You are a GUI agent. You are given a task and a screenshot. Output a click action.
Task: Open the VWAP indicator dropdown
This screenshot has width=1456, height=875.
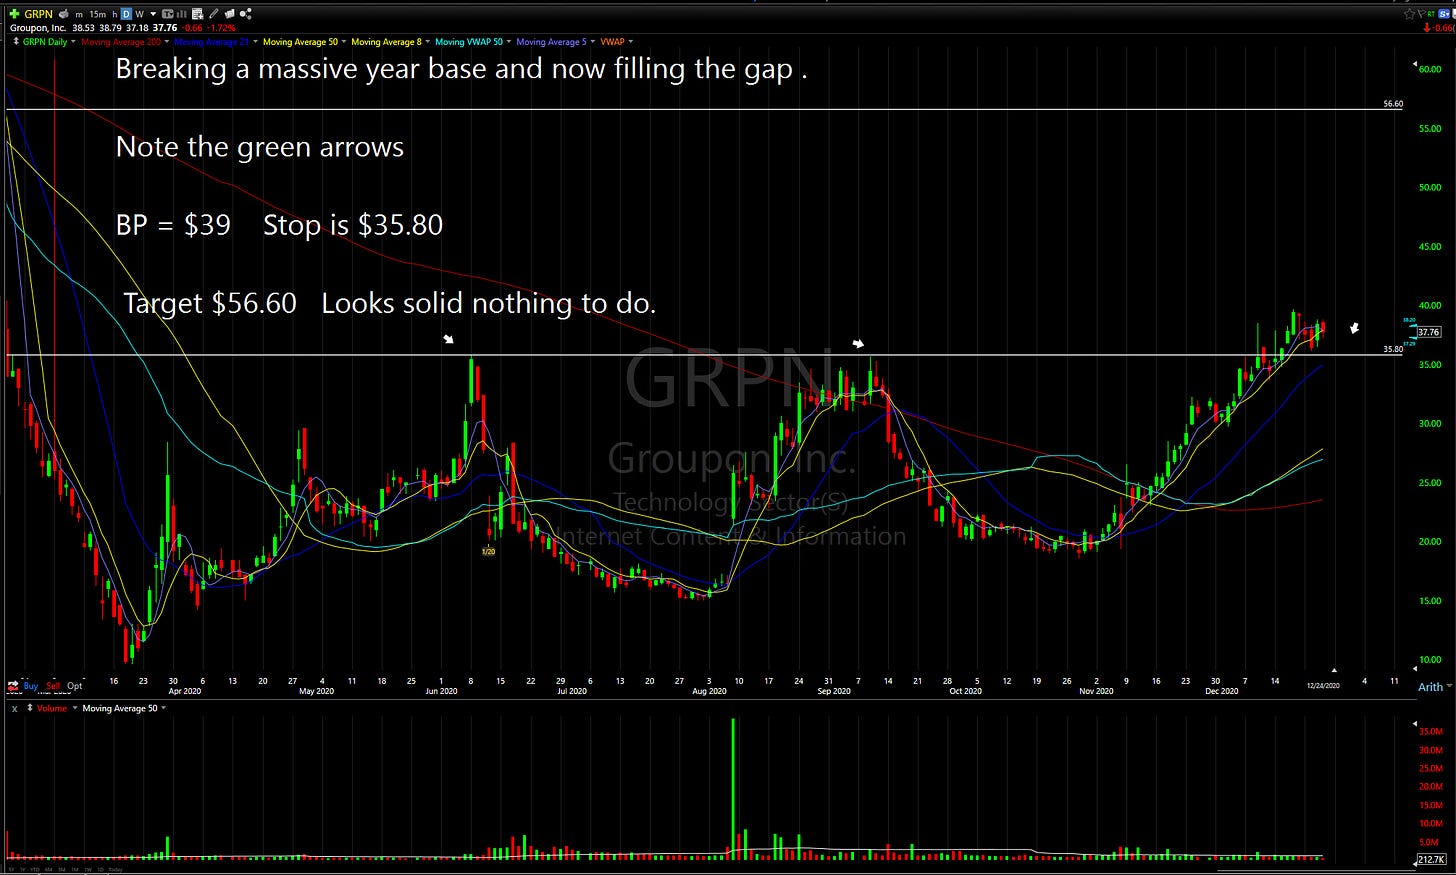pyautogui.click(x=630, y=42)
